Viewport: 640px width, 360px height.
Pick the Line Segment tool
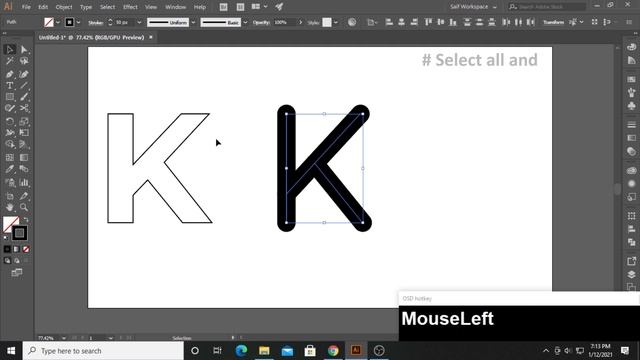[24, 86]
